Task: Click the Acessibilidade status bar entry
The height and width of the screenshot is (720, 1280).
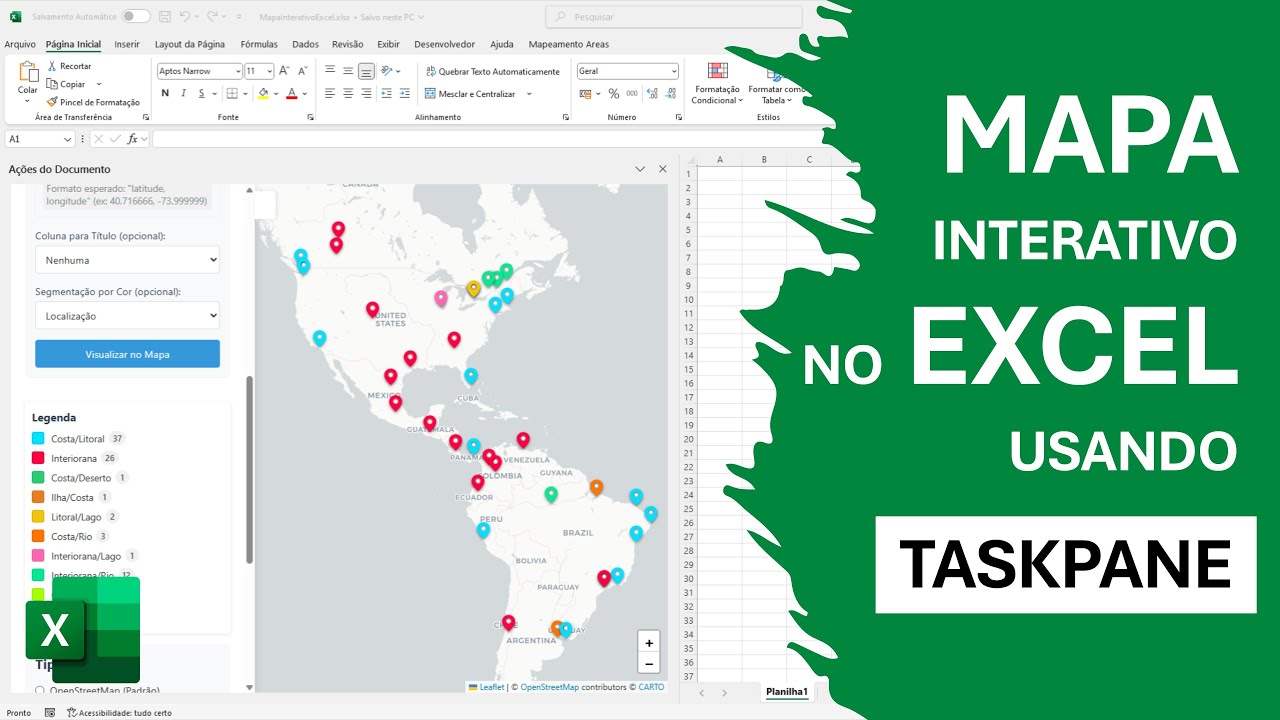Action: 119,713
